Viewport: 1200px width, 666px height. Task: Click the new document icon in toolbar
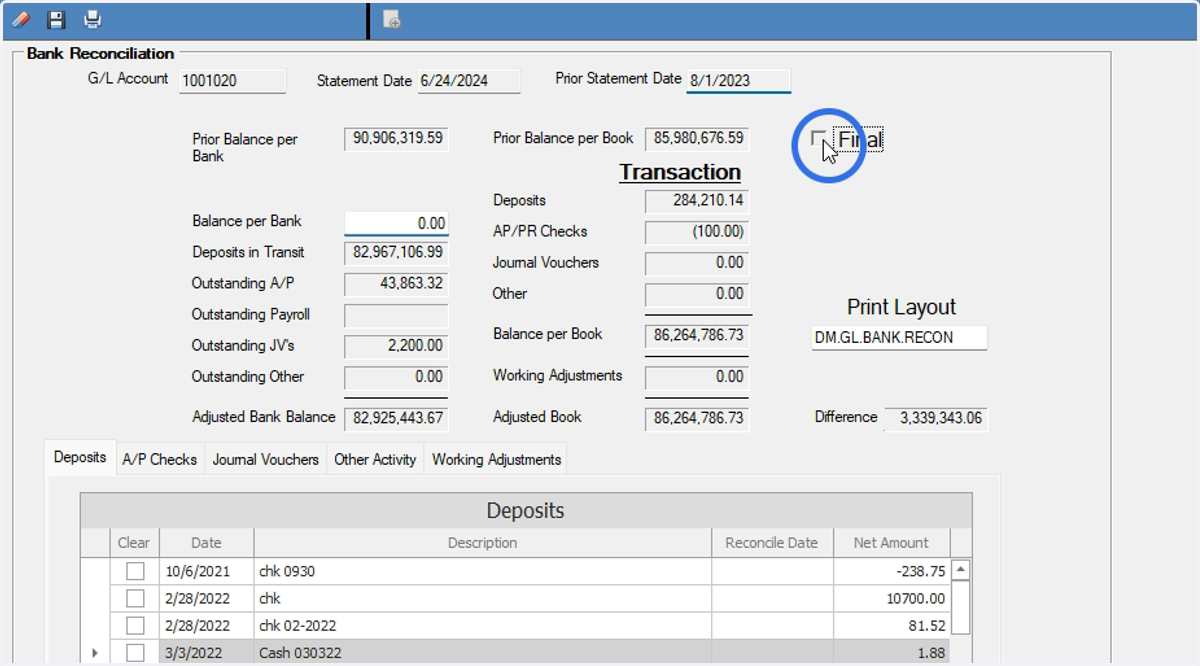point(392,20)
